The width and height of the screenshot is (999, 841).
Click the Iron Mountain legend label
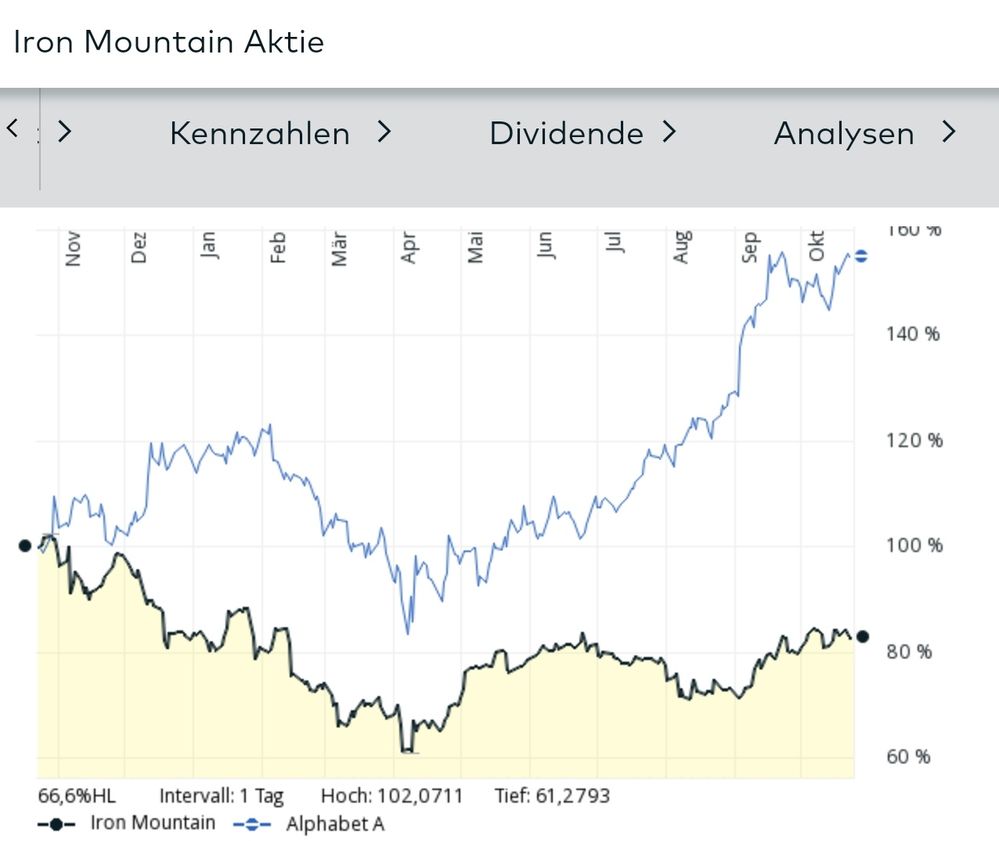coord(153,823)
